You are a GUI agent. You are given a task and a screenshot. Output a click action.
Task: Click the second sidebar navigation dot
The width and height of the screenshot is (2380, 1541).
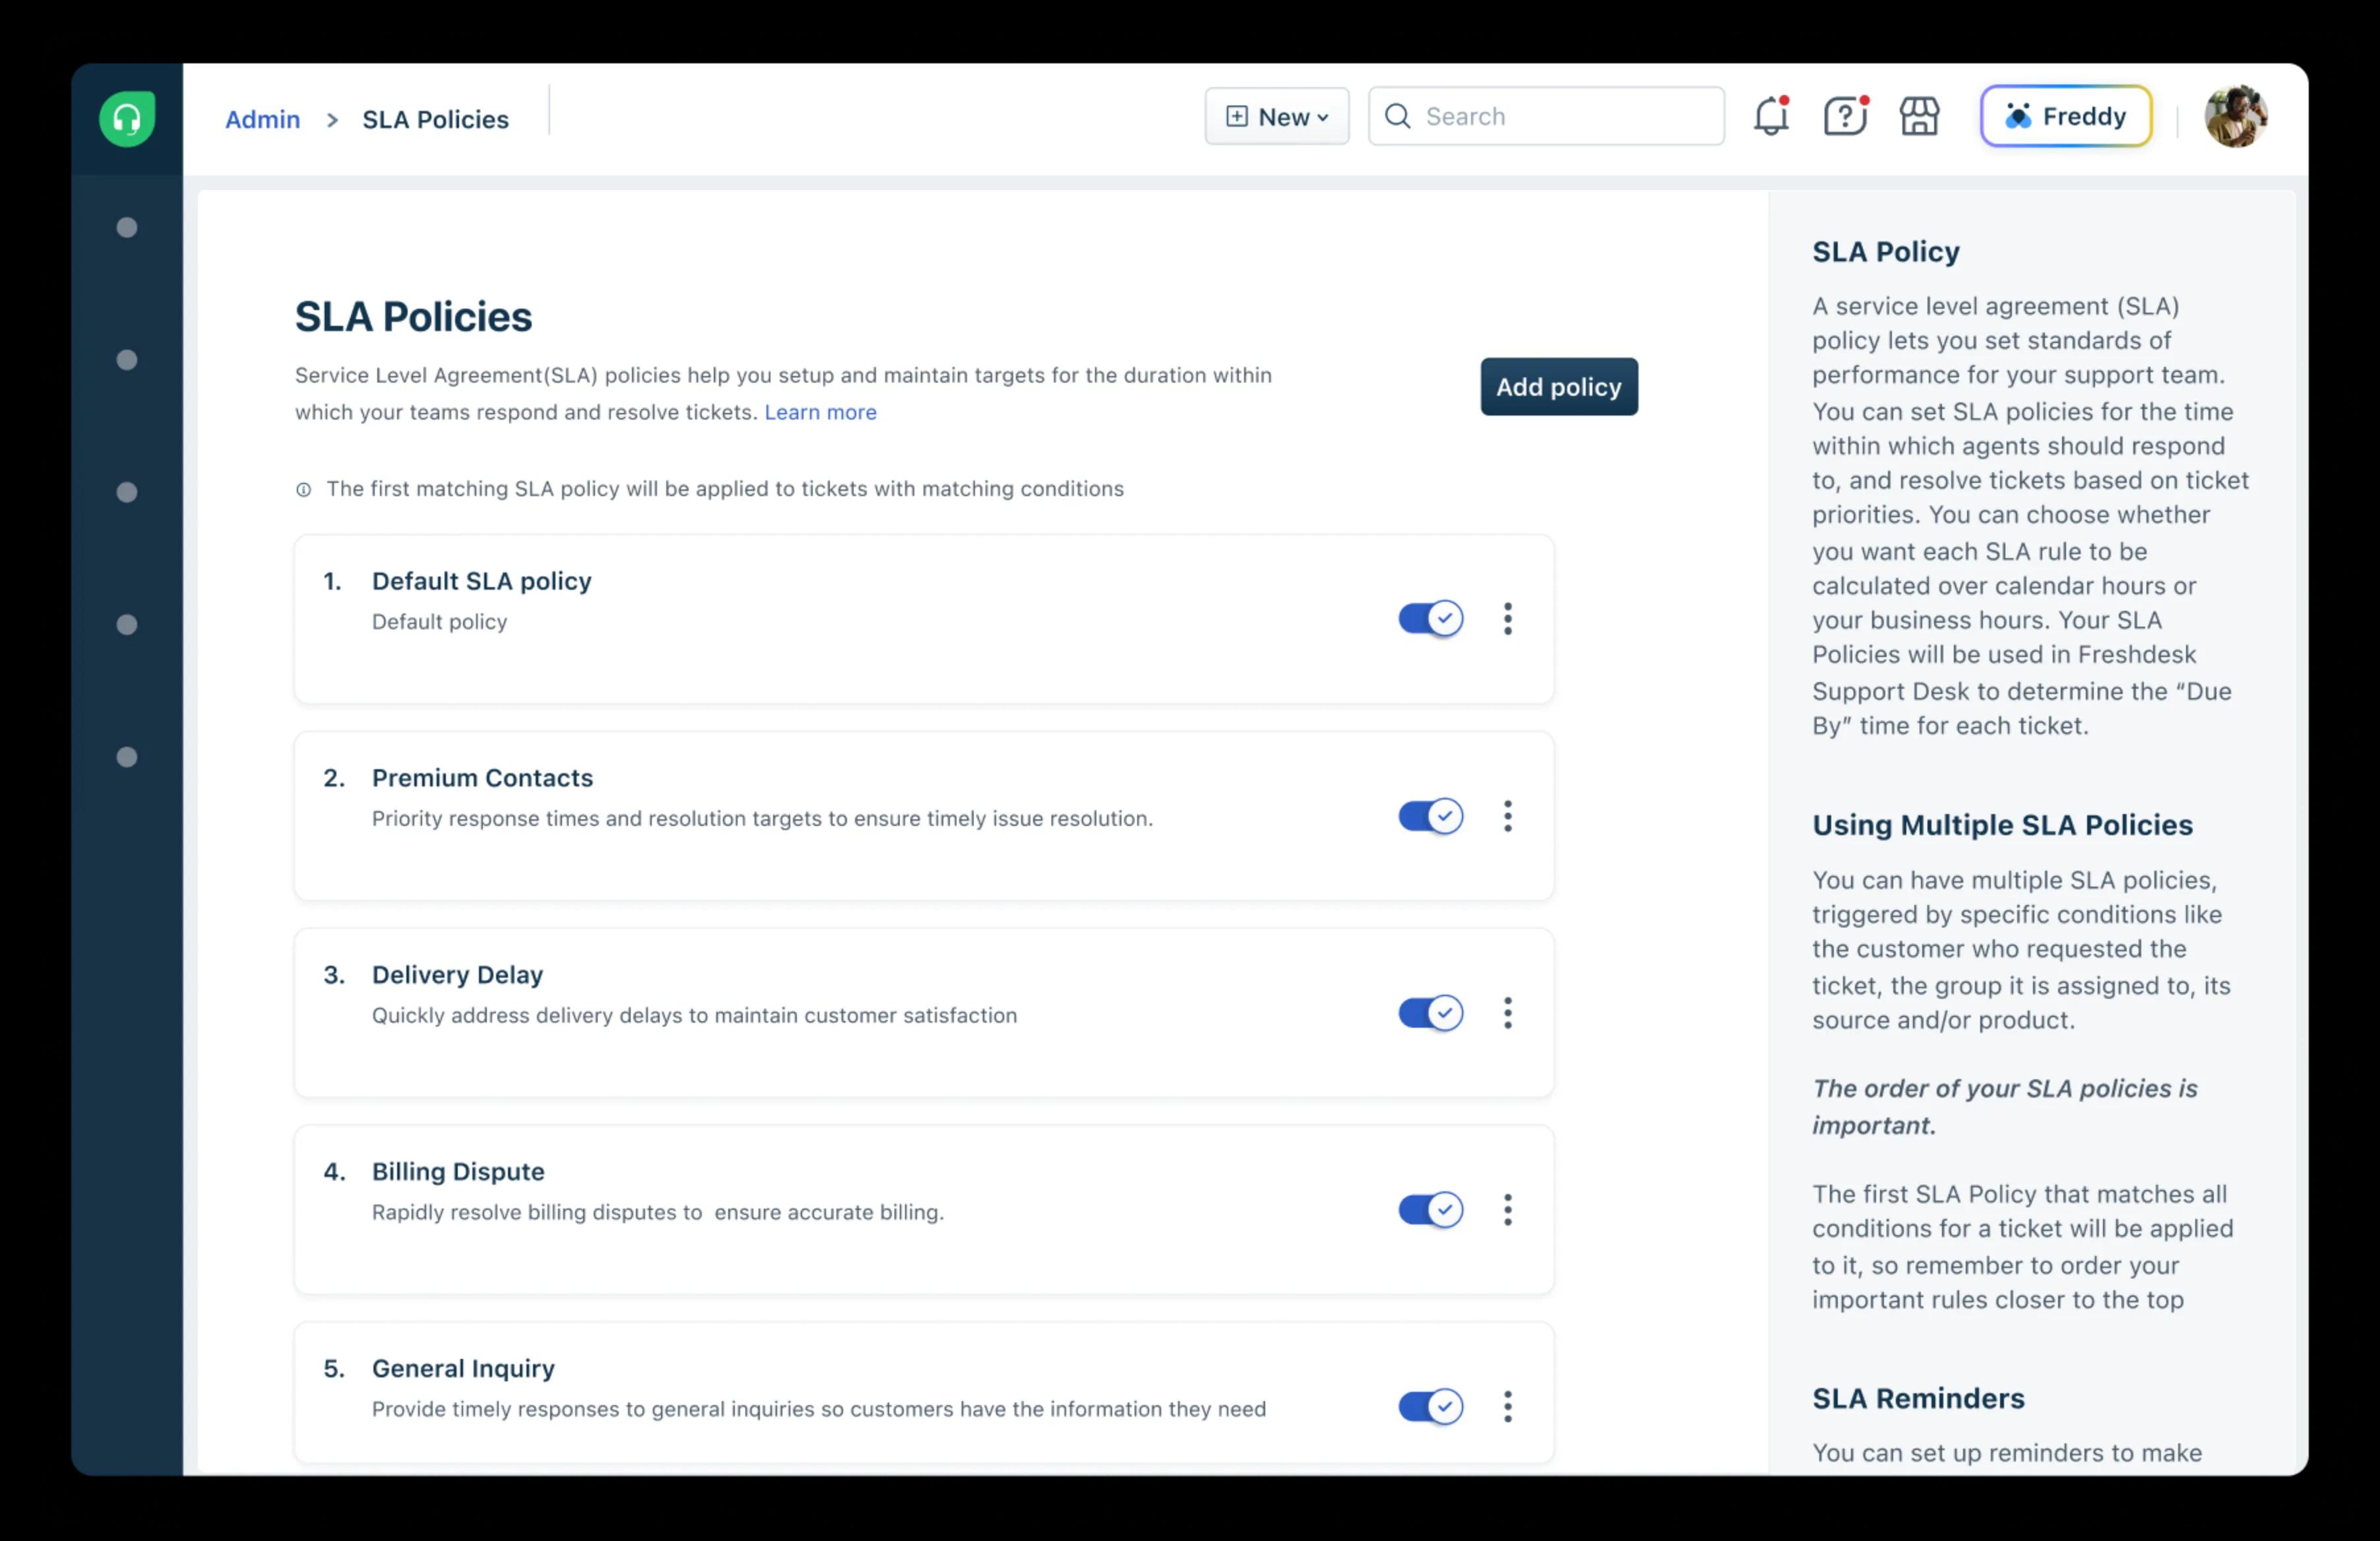127,360
